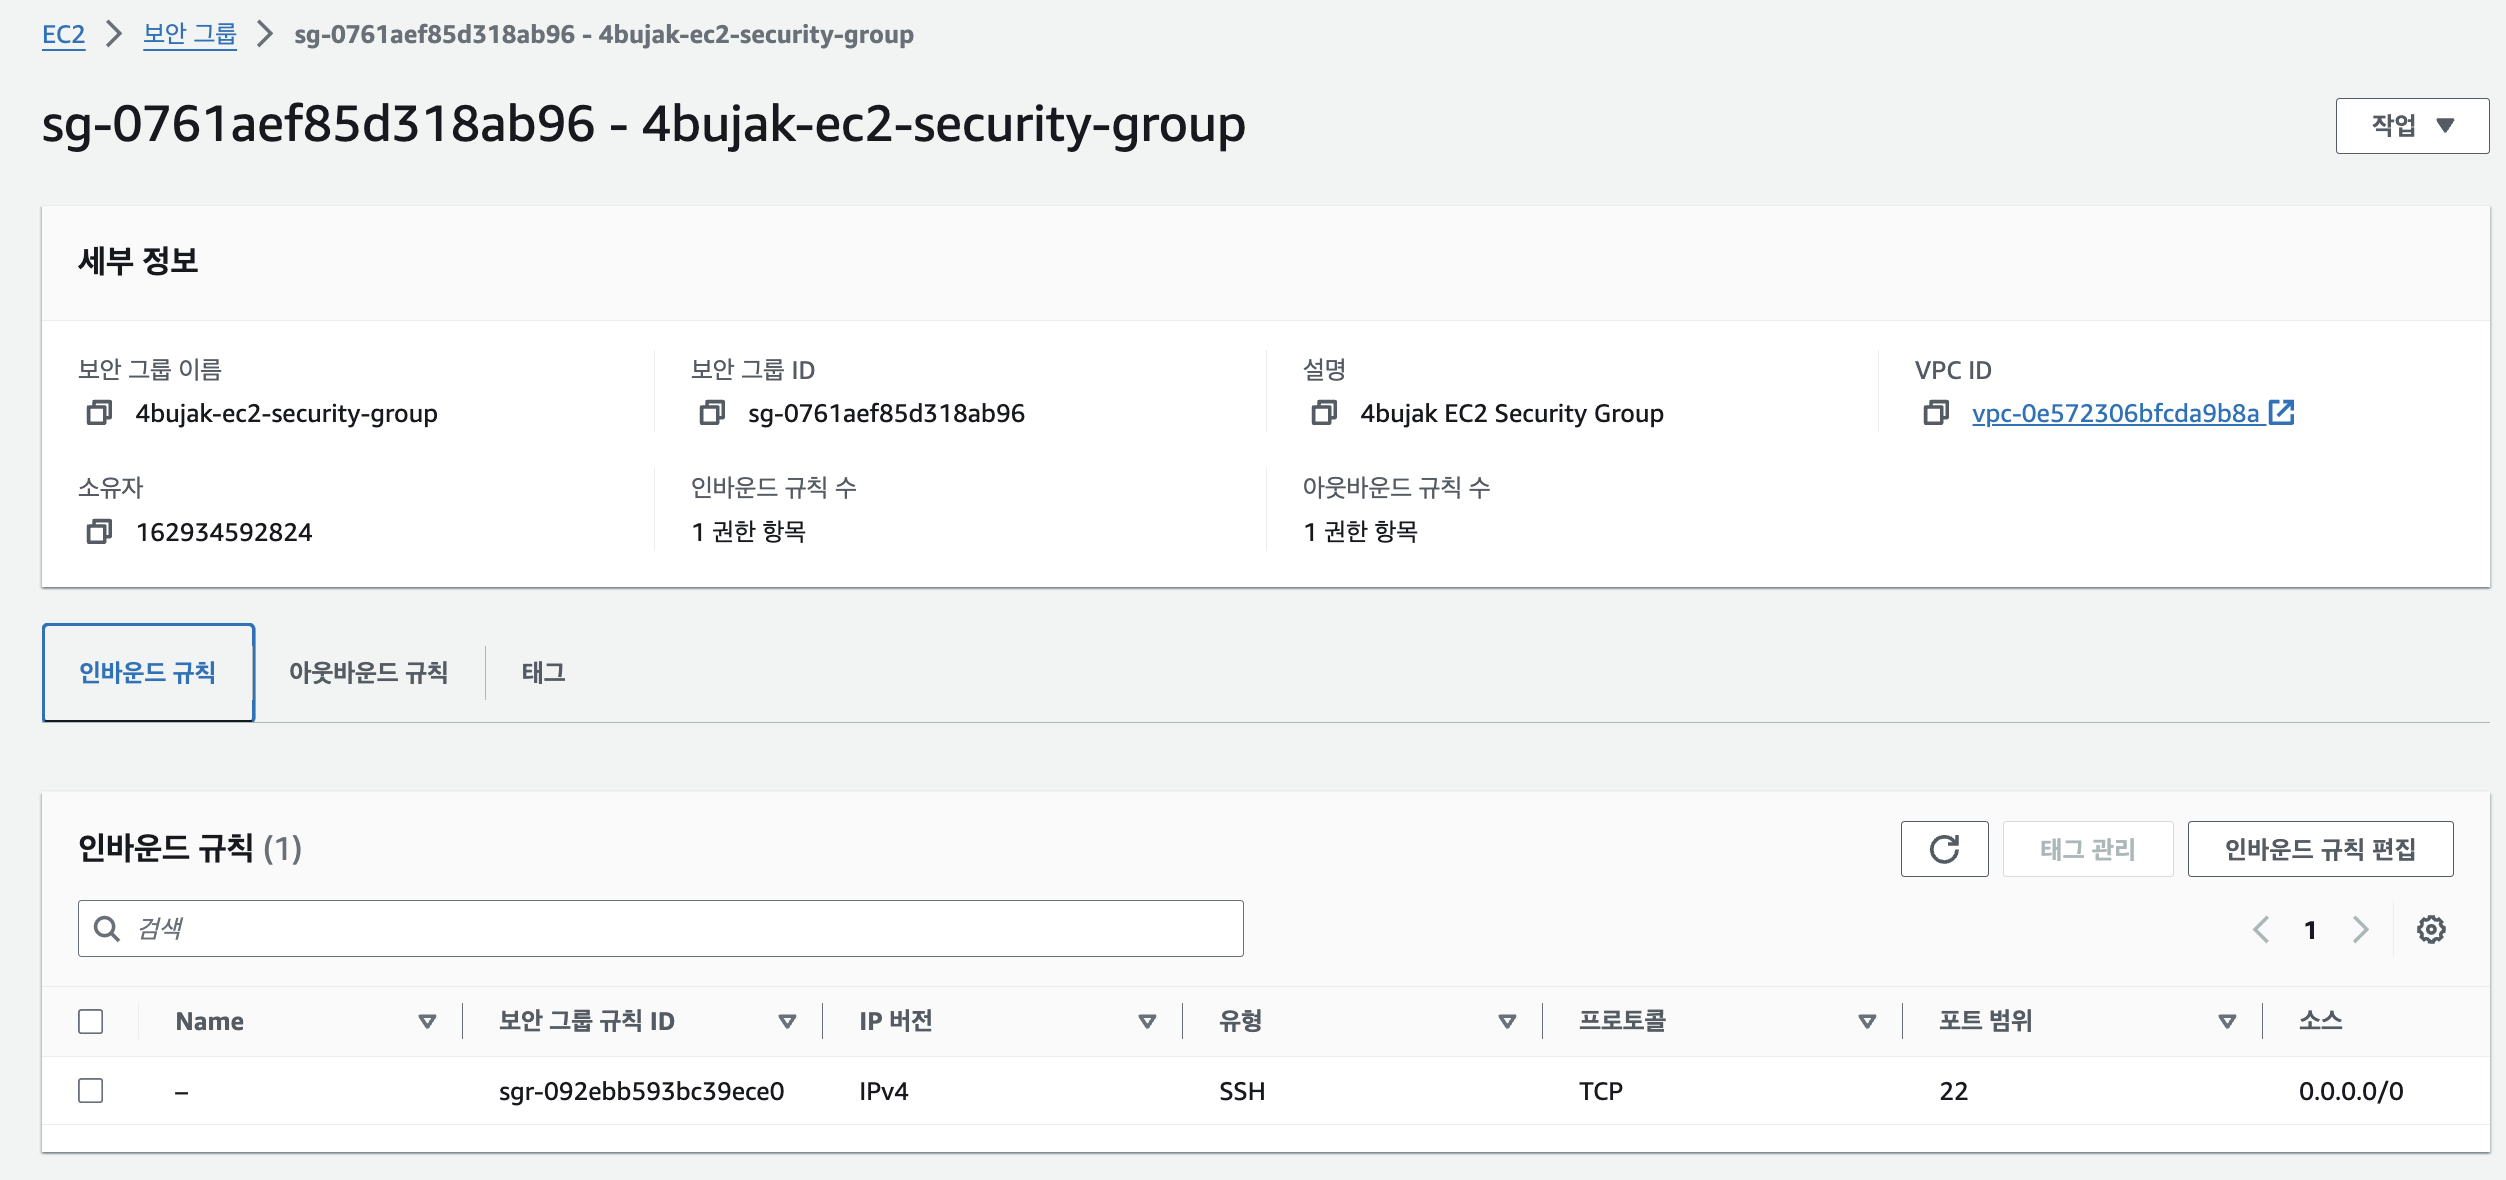
Task: Open table preferences gear icon
Action: pos(2430,930)
